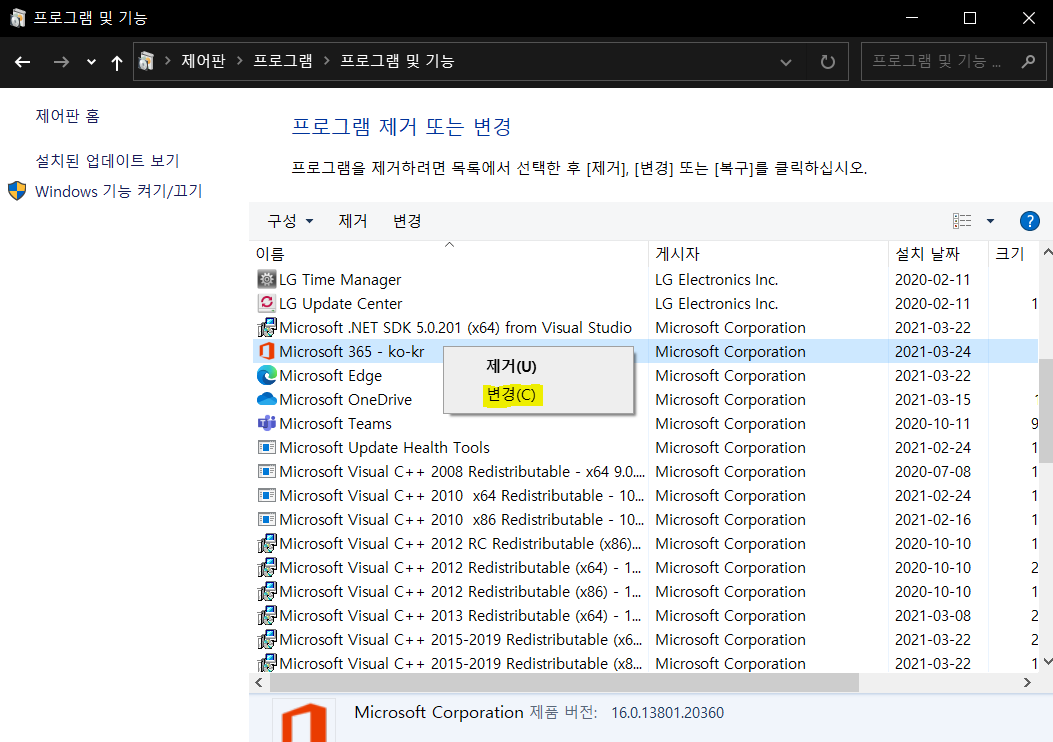Click the Microsoft OneDrive cloud icon
The image size is (1053, 742).
(267, 400)
